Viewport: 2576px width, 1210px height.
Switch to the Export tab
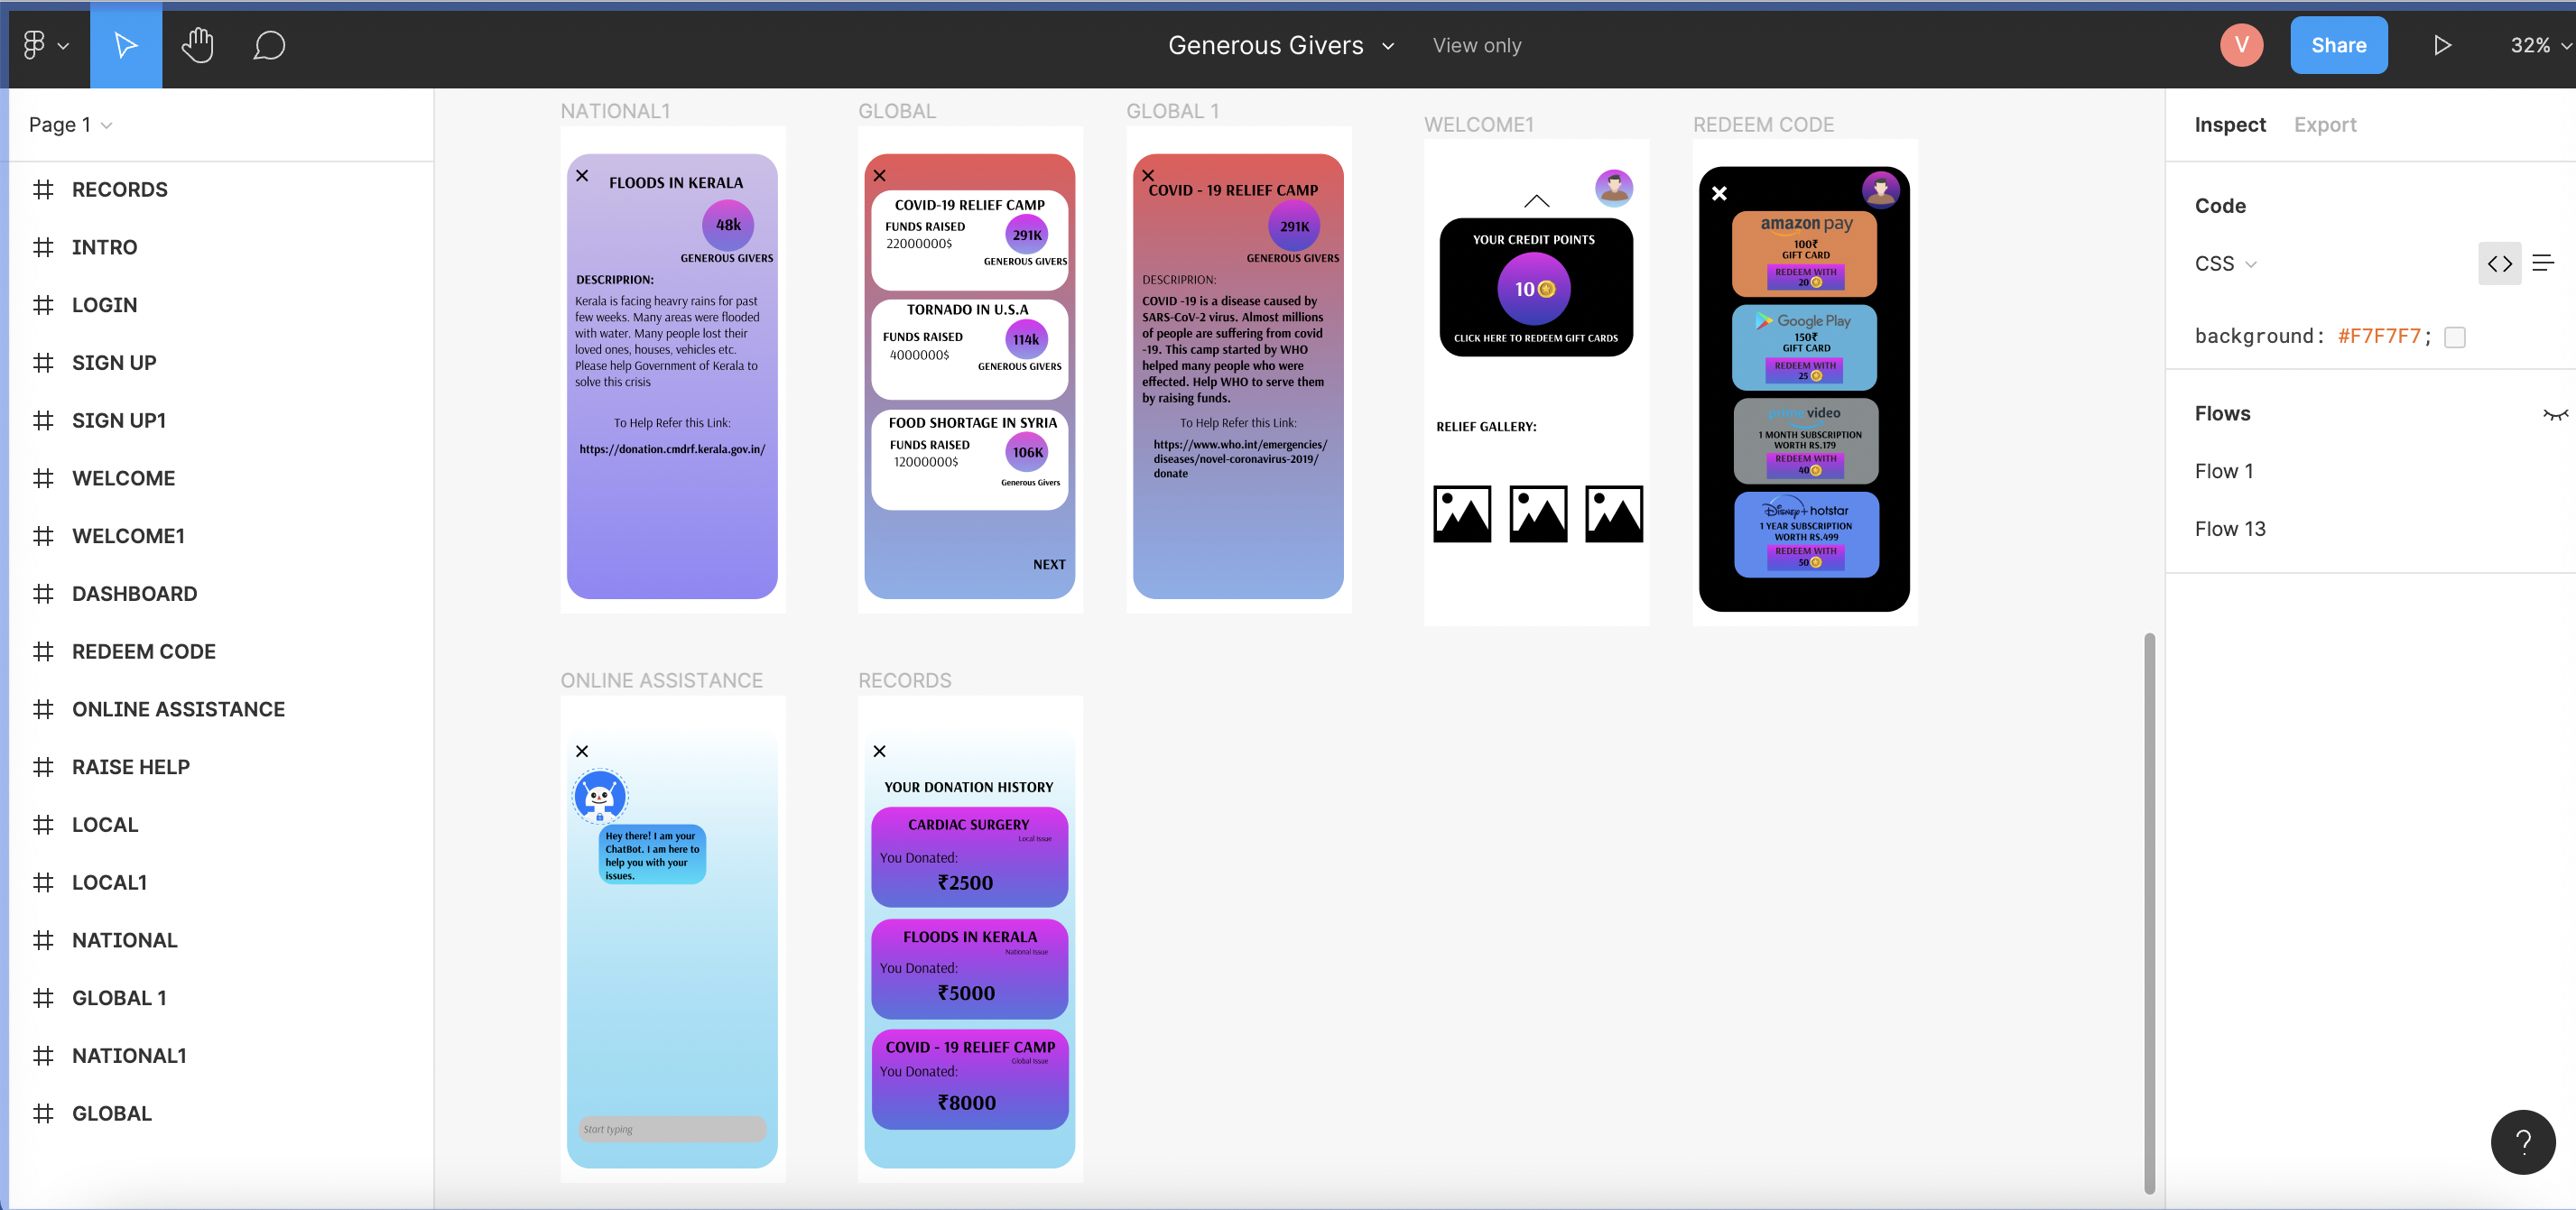(2324, 125)
